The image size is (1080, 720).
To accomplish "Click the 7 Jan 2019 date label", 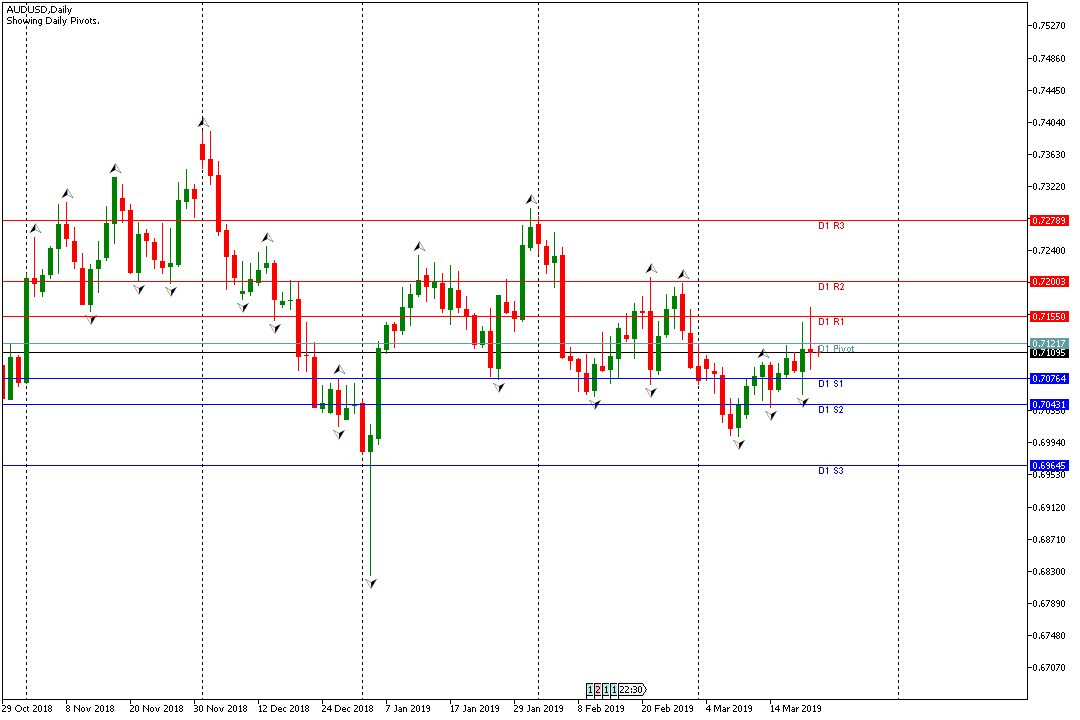I will pos(408,708).
